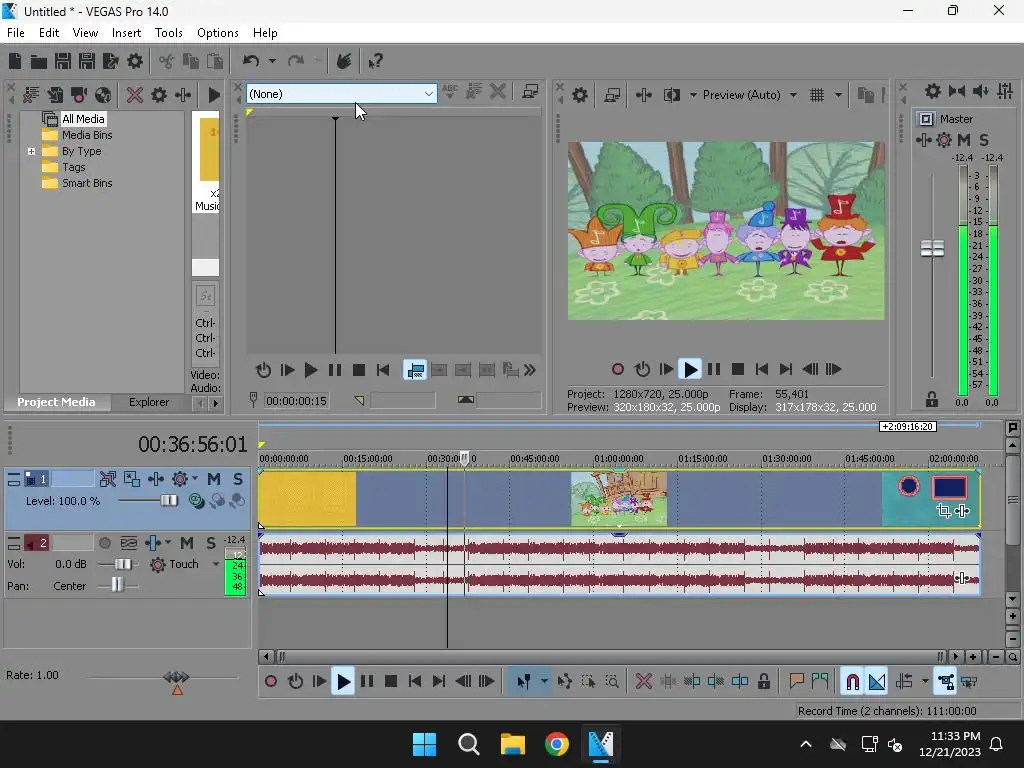Open Google Chrome from the taskbar
1024x768 pixels.
[556, 744]
